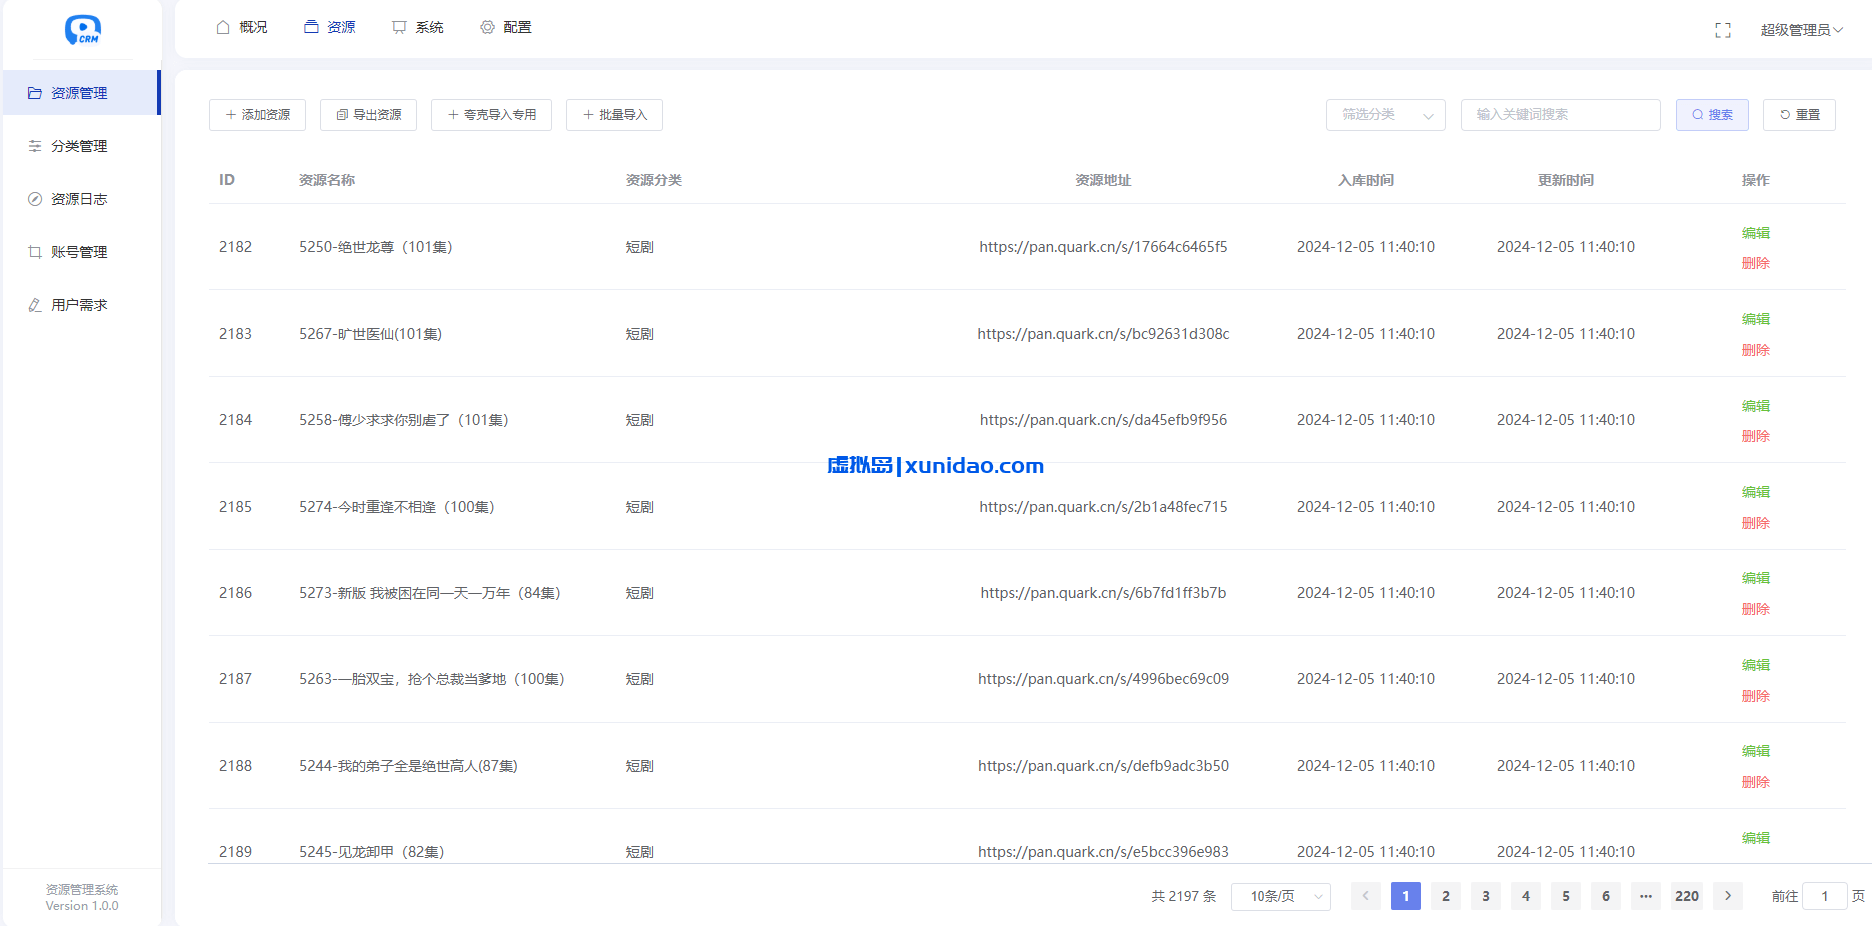Click the 导出资源 button

368,114
